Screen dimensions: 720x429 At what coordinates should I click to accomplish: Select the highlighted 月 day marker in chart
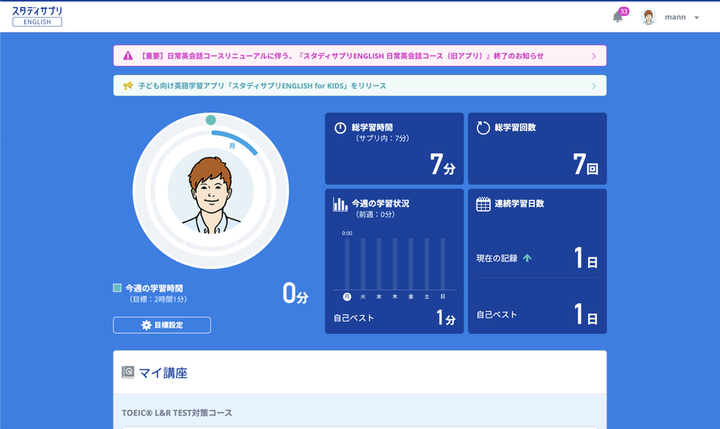tap(347, 297)
